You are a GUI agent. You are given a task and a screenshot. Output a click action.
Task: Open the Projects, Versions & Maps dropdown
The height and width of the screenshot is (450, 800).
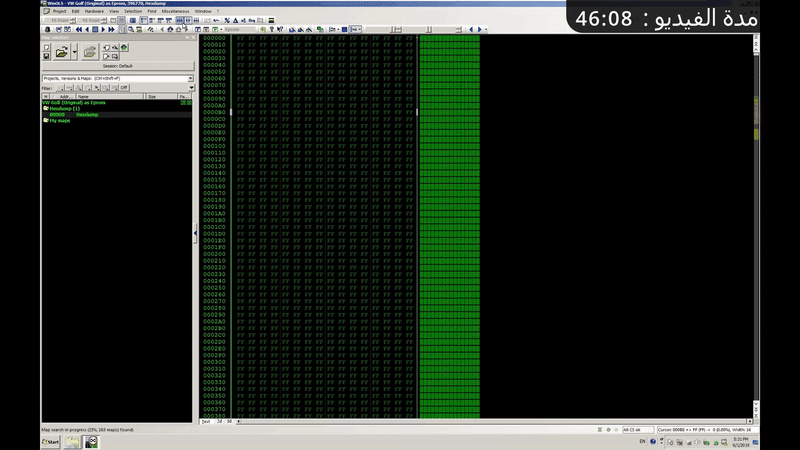coord(189,78)
